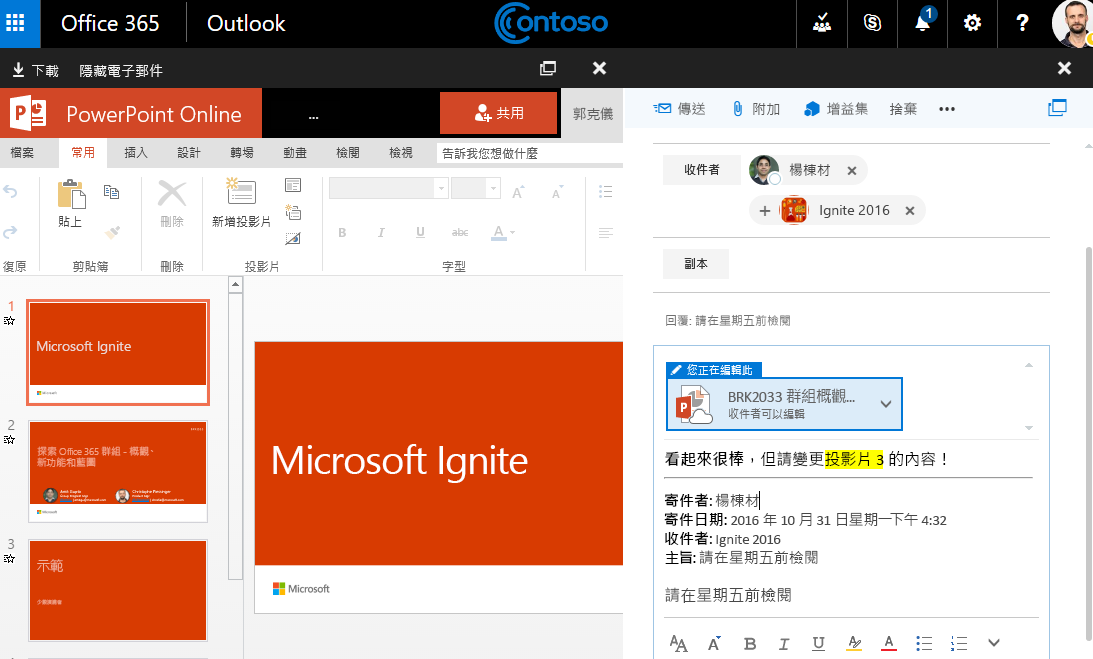Toggle underline in PowerPoint ribbon
This screenshot has height=659, width=1093.
[x=420, y=232]
